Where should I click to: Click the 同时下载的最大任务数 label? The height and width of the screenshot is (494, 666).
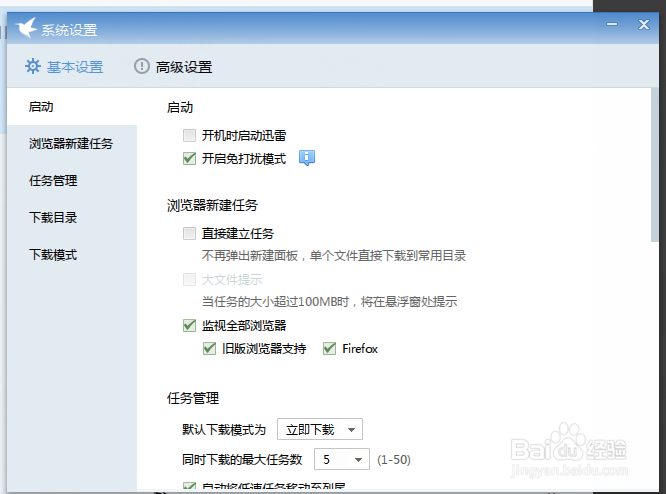click(x=242, y=460)
